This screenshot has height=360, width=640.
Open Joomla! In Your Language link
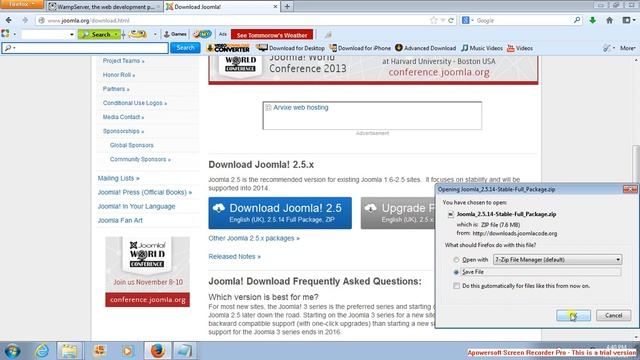click(136, 207)
